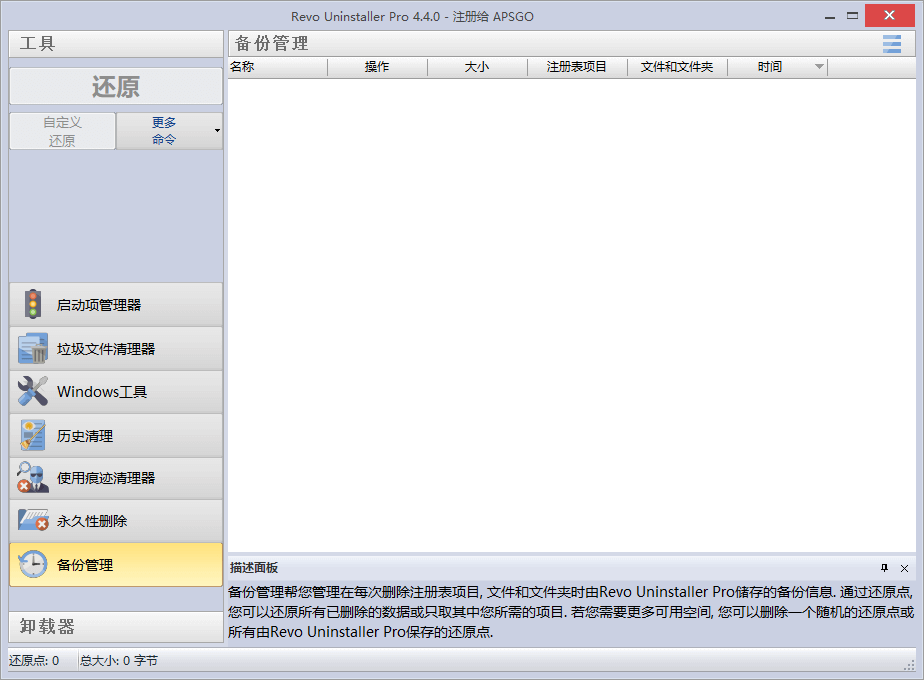Open the hamburger menu icon at top right
This screenshot has height=680, width=924.
point(892,44)
